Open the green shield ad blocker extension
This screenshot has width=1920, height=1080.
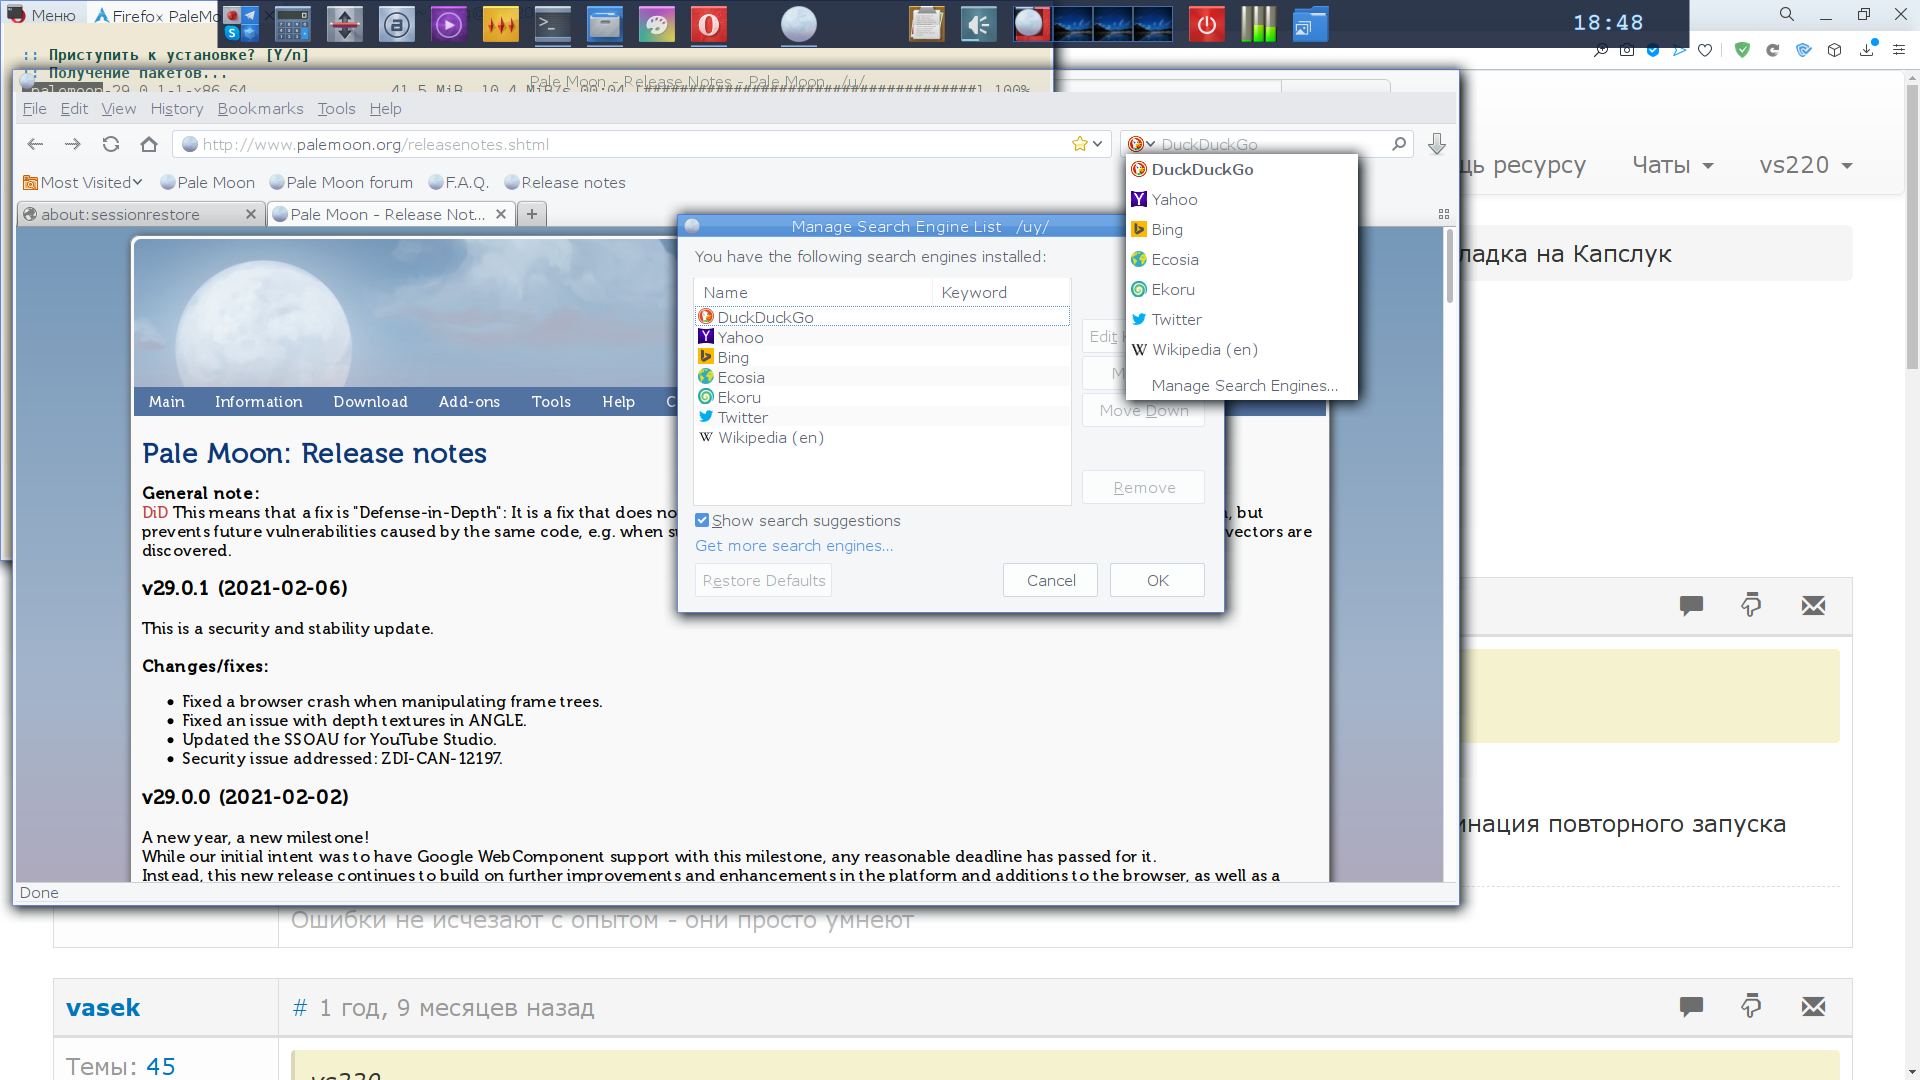[1742, 50]
